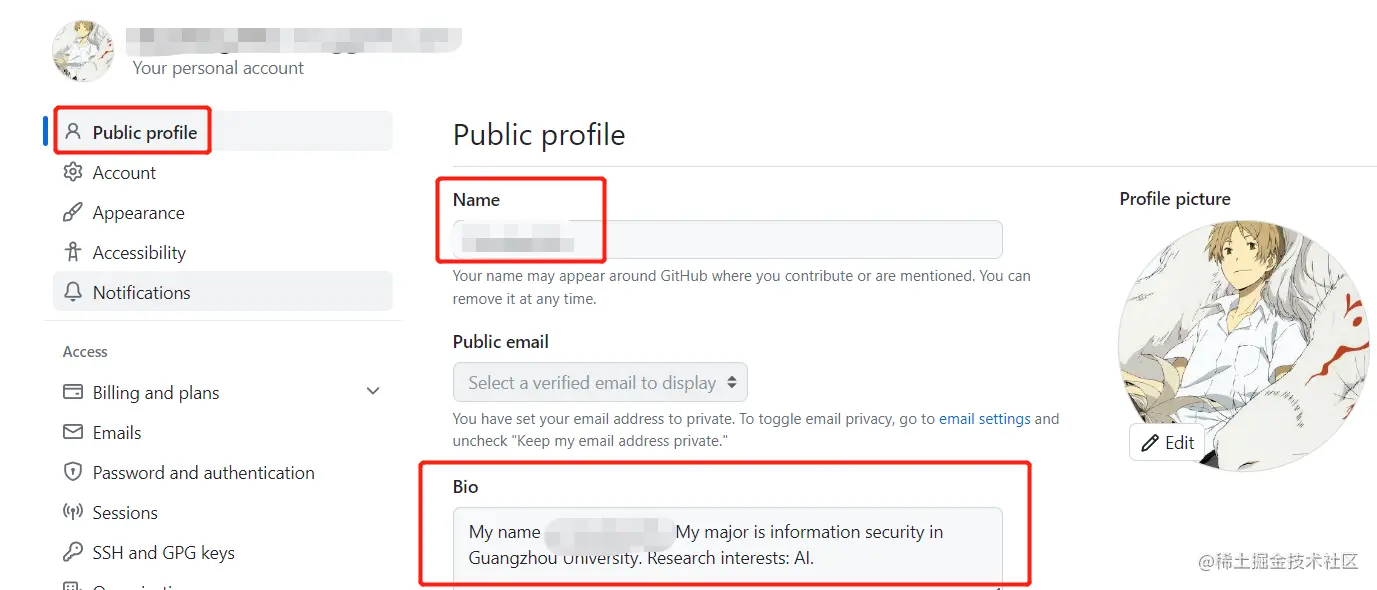Click the bell icon beside Notifications
The height and width of the screenshot is (590, 1377).
pos(73,292)
